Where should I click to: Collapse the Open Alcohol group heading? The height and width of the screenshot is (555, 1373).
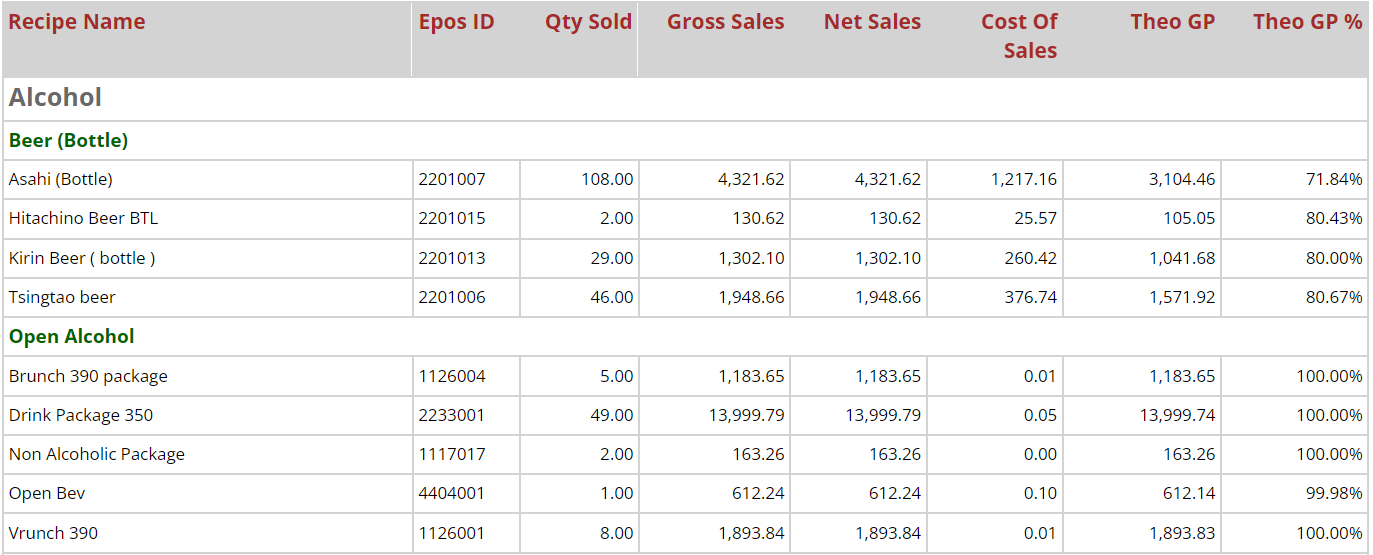71,337
